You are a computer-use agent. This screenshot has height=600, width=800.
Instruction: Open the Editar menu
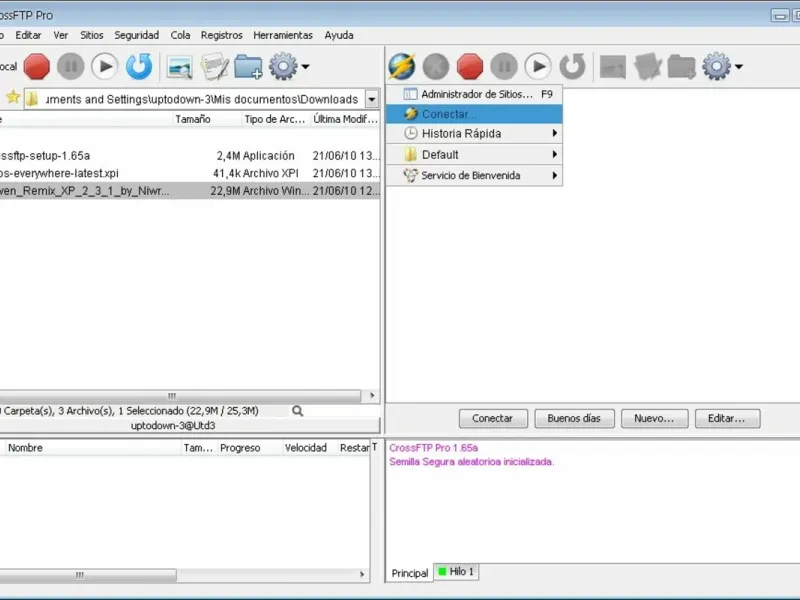[28, 35]
